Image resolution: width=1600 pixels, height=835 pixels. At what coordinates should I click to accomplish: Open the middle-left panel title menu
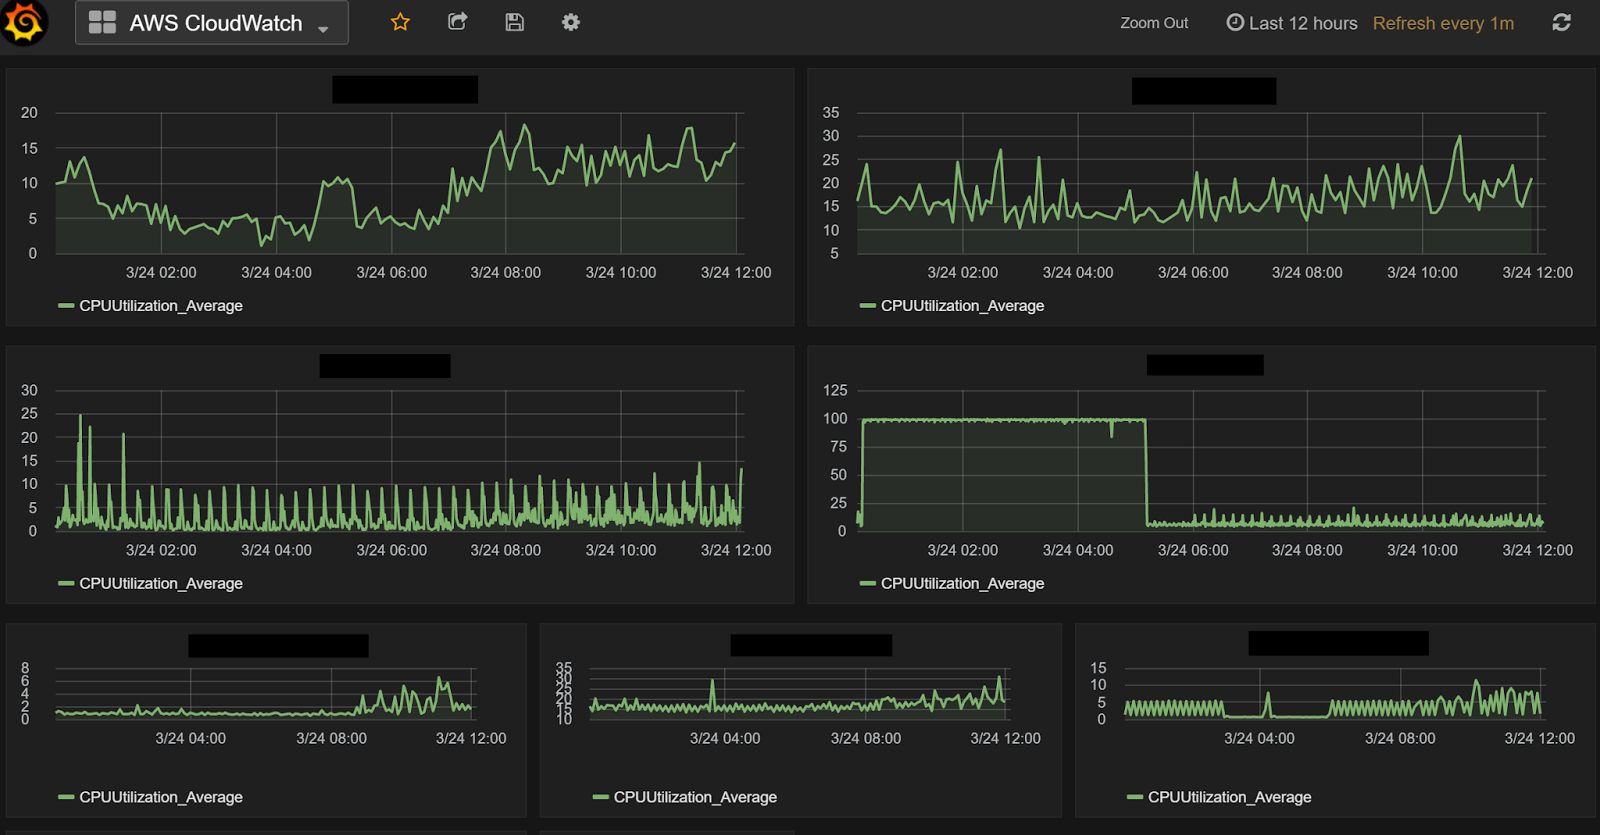pos(385,366)
